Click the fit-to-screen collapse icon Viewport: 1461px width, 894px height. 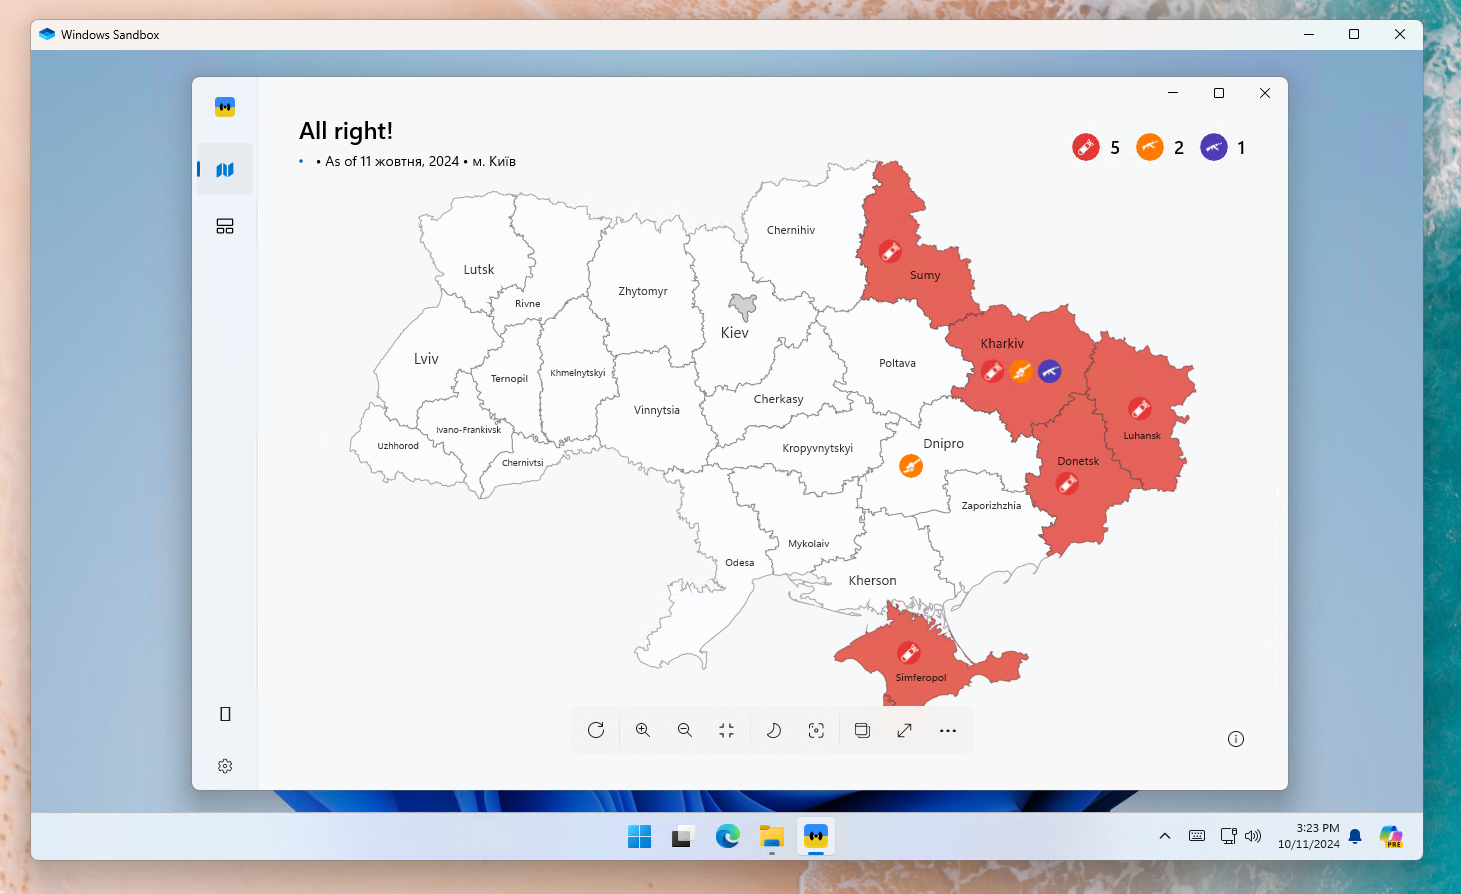coord(727,730)
